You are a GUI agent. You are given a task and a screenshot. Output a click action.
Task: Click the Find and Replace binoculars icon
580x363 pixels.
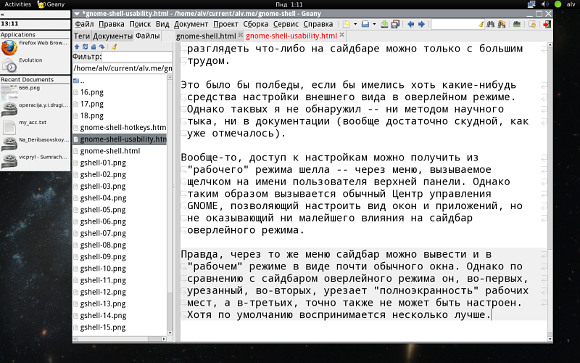(502, 24)
